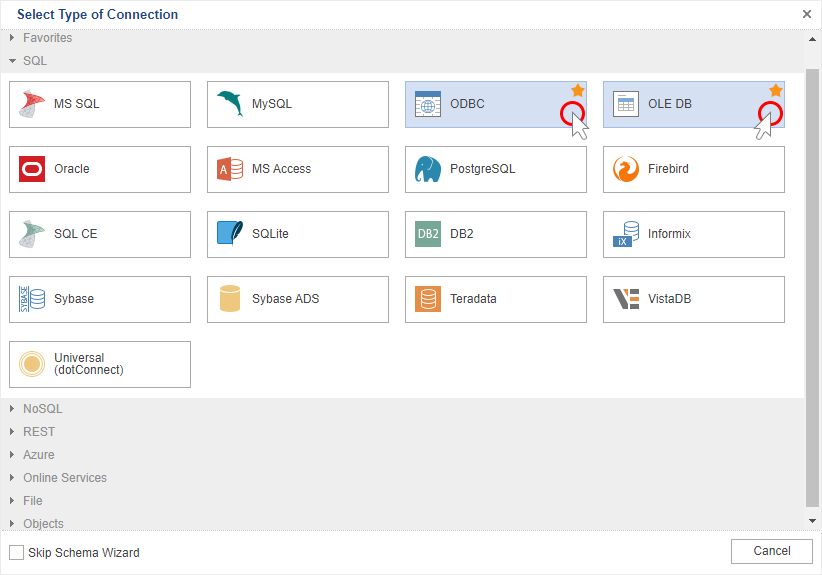Screen dimensions: 822x575
Task: Select the Universal dotConnect circle icon
Action: coord(32,364)
